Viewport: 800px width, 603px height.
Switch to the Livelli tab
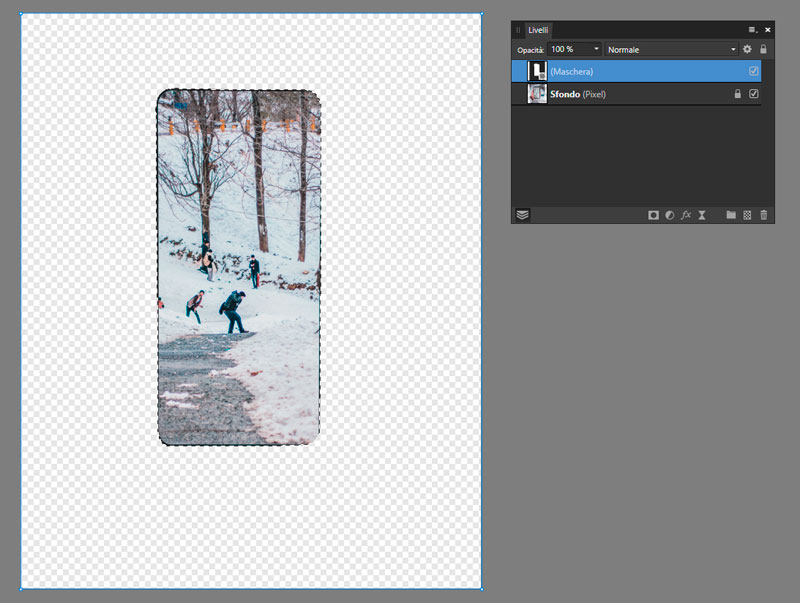pyautogui.click(x=538, y=30)
